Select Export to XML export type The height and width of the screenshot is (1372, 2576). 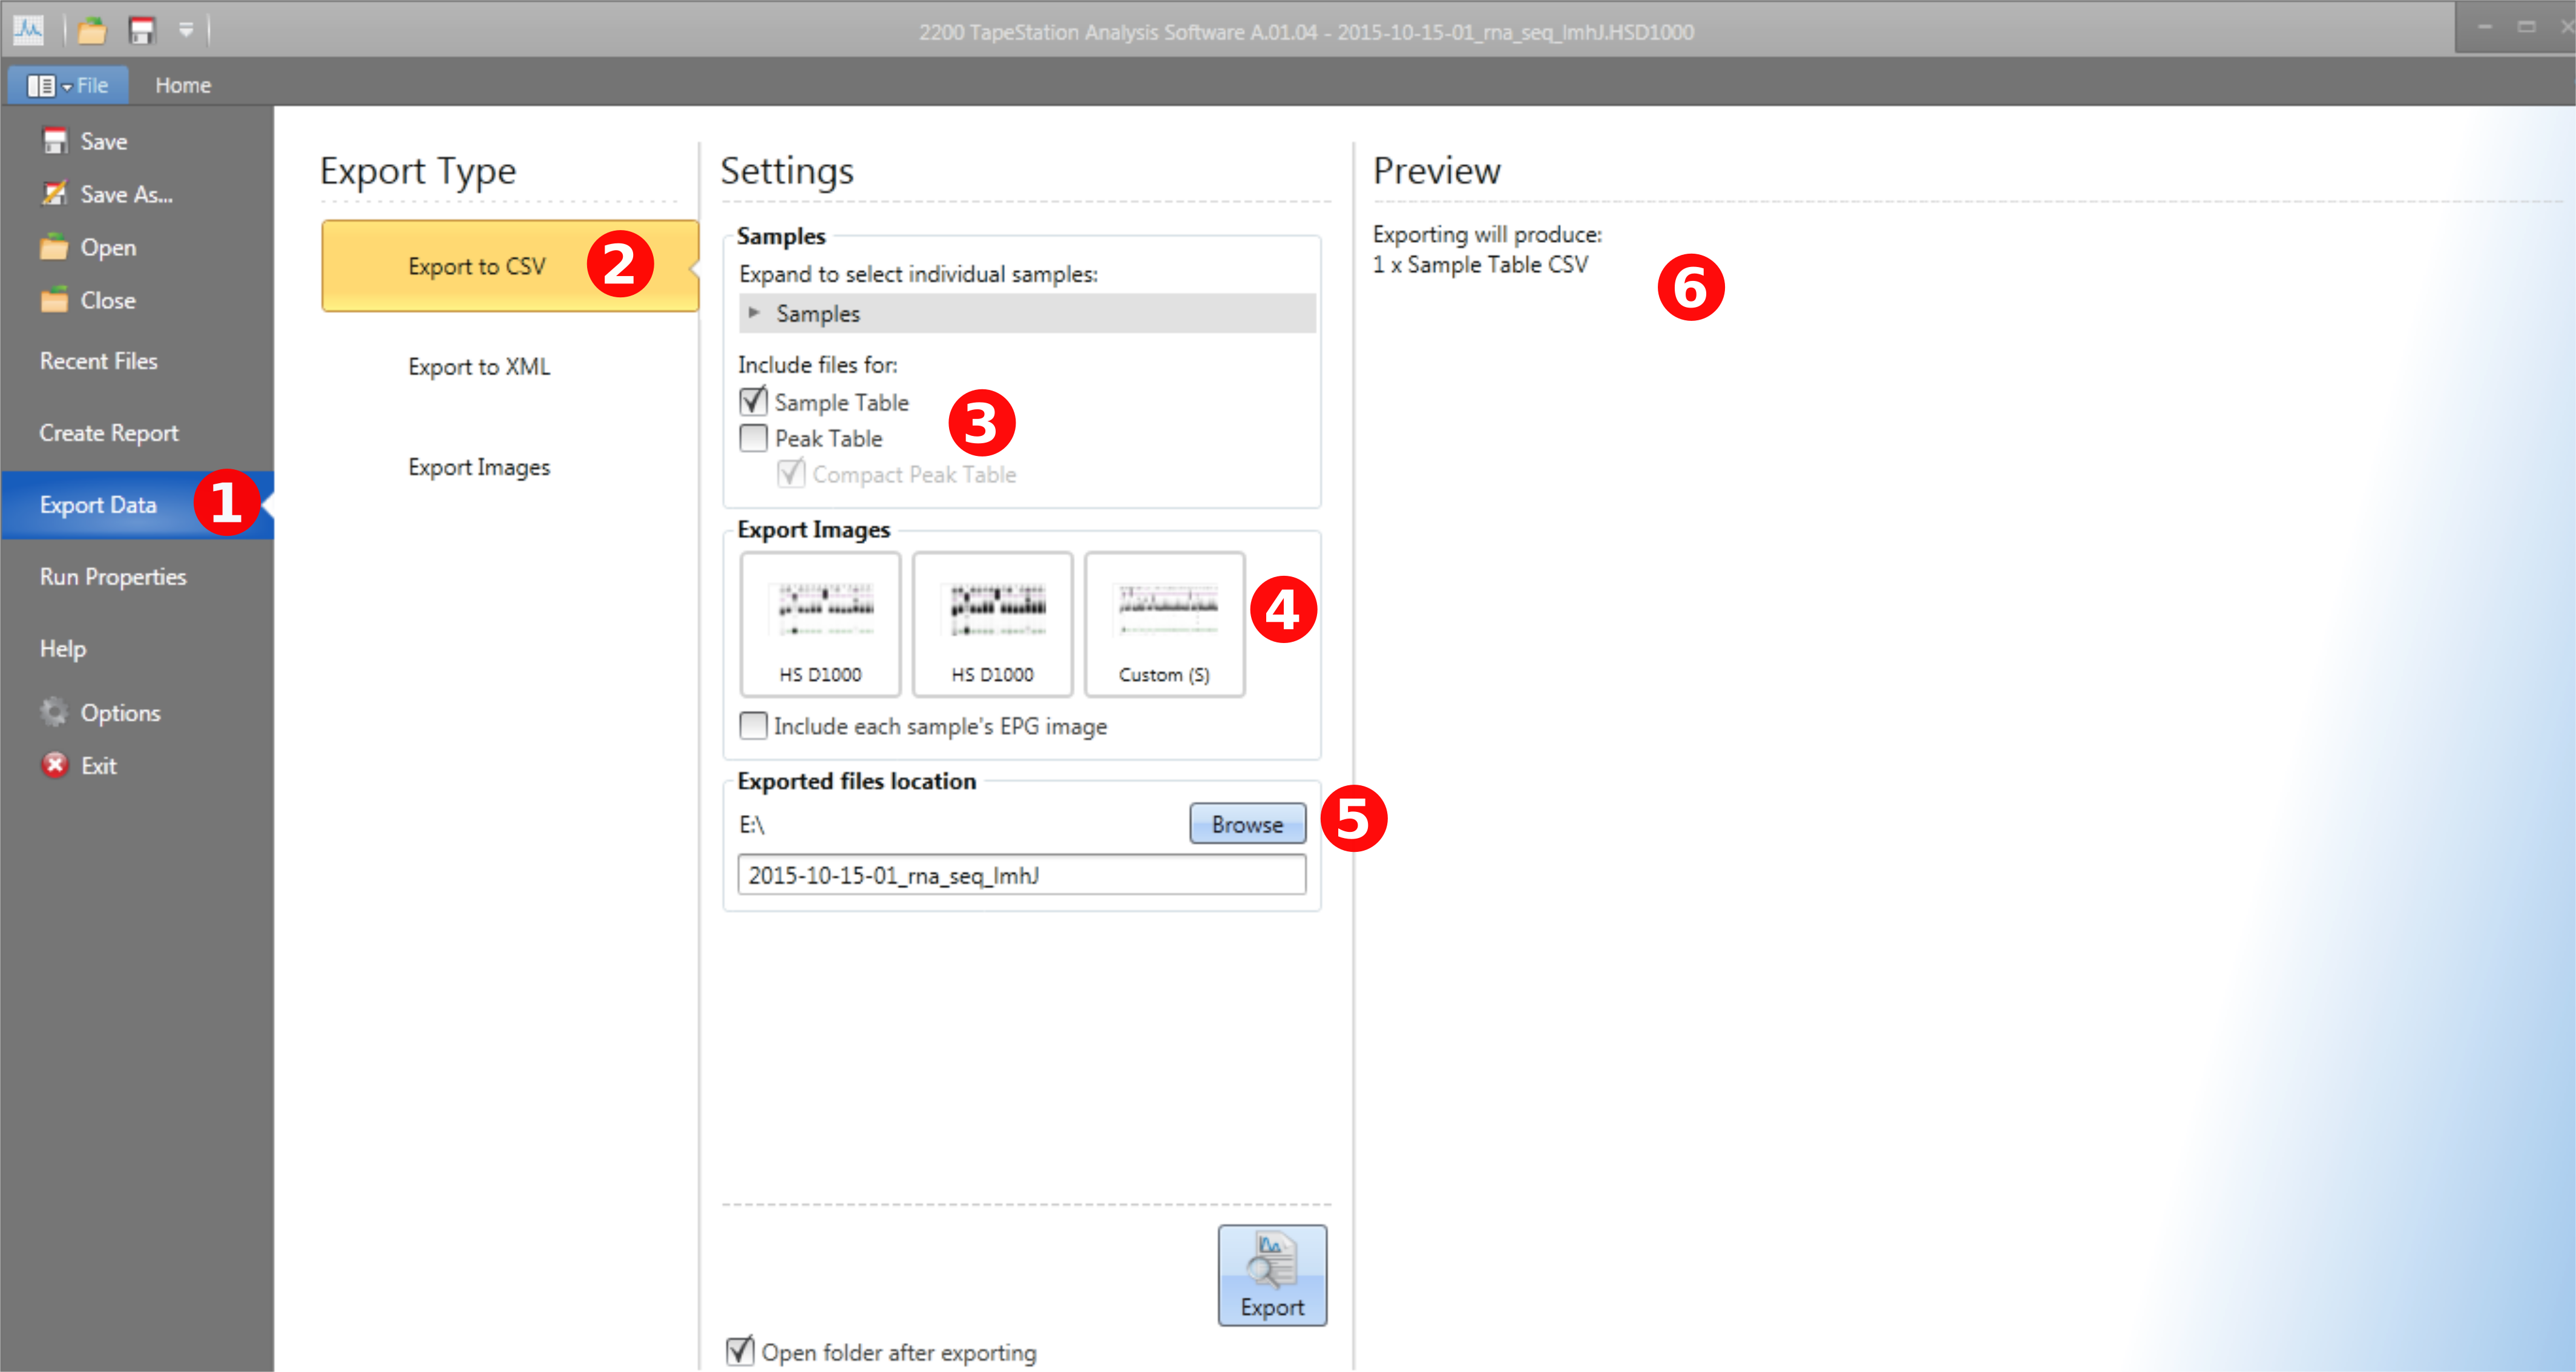[479, 366]
